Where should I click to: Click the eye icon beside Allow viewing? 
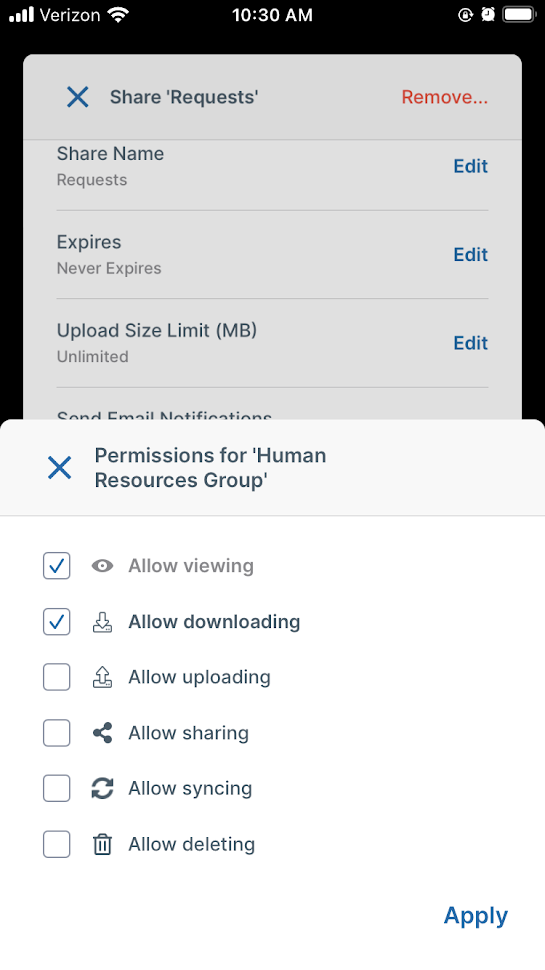click(x=102, y=566)
